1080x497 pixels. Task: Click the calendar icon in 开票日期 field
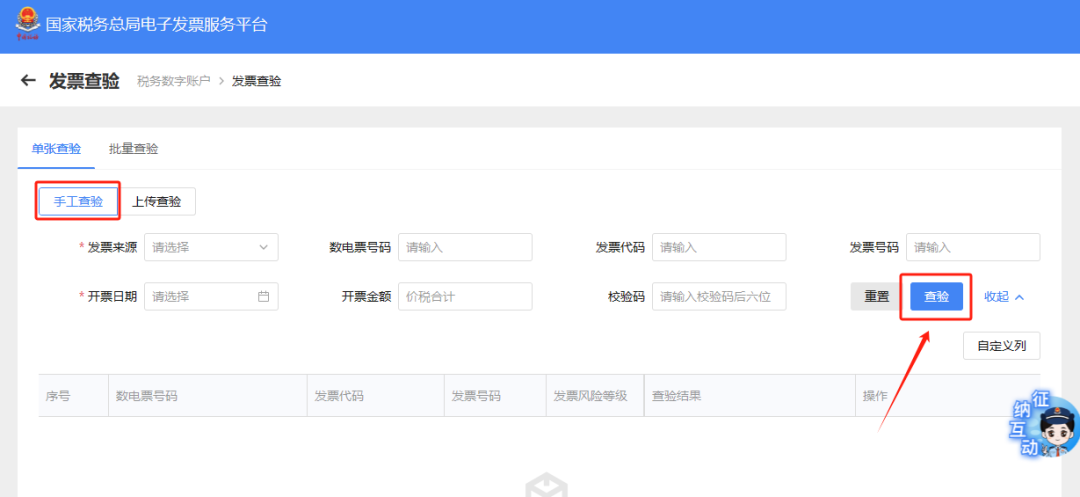click(264, 297)
